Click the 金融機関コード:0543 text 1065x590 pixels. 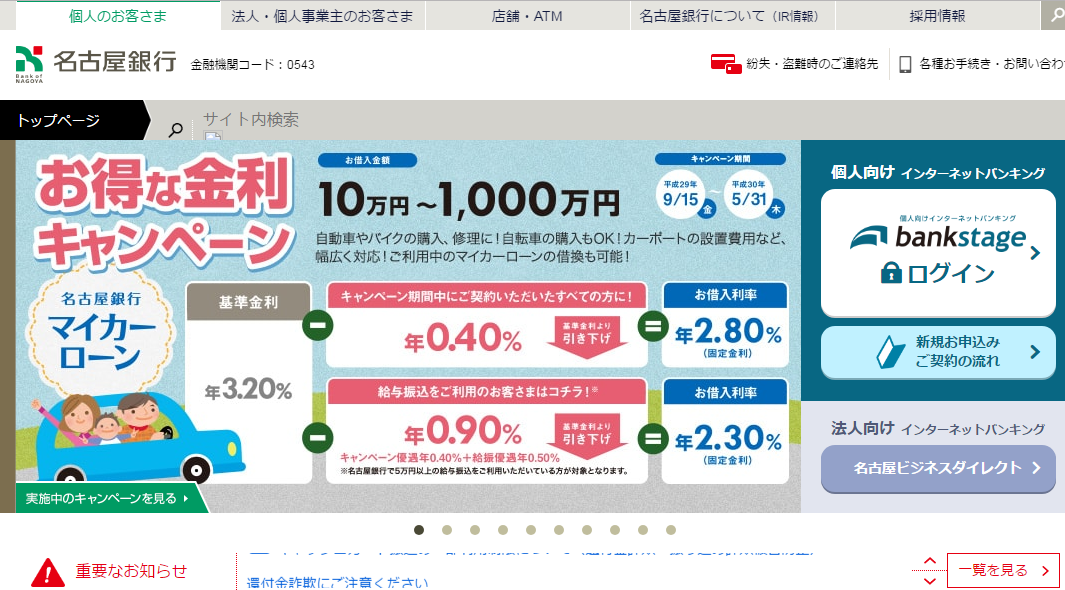(253, 64)
